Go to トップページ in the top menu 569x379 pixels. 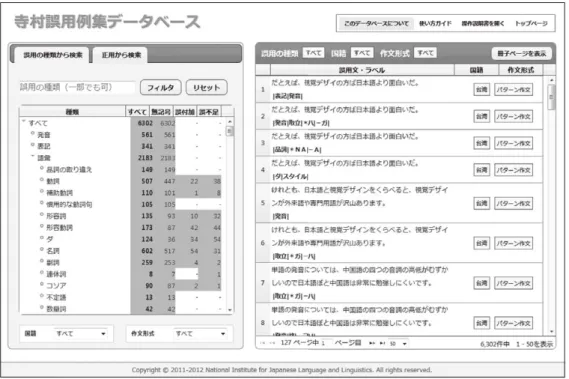[531, 23]
